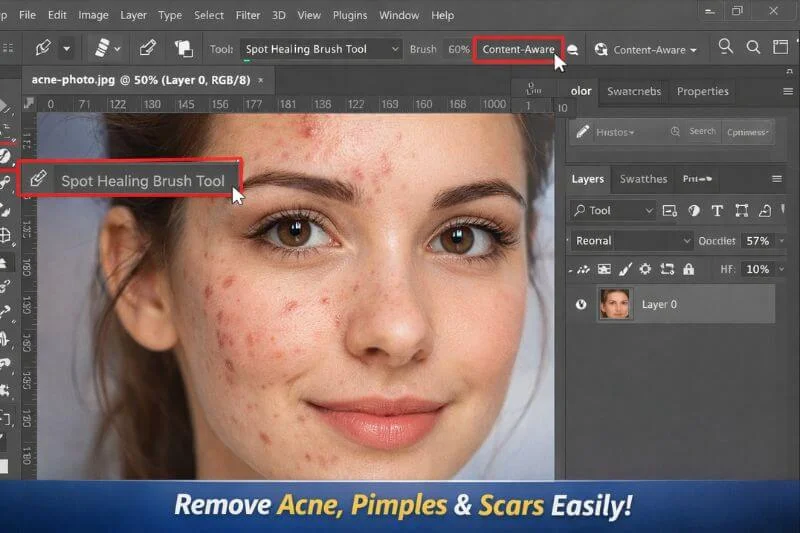This screenshot has height=533, width=800.
Task: Select the Layer 0 thumbnail
Action: pos(615,304)
